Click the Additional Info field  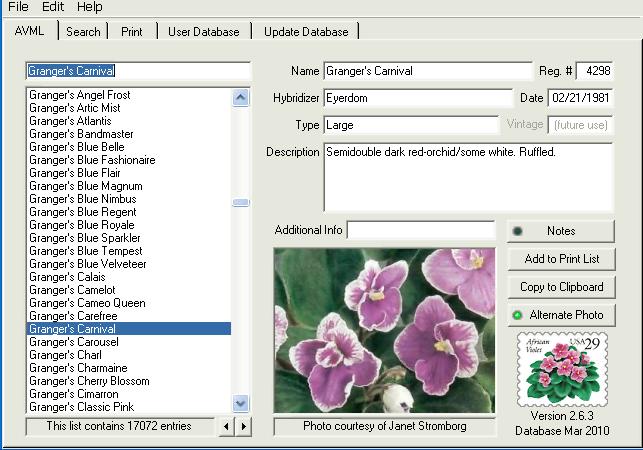click(421, 230)
